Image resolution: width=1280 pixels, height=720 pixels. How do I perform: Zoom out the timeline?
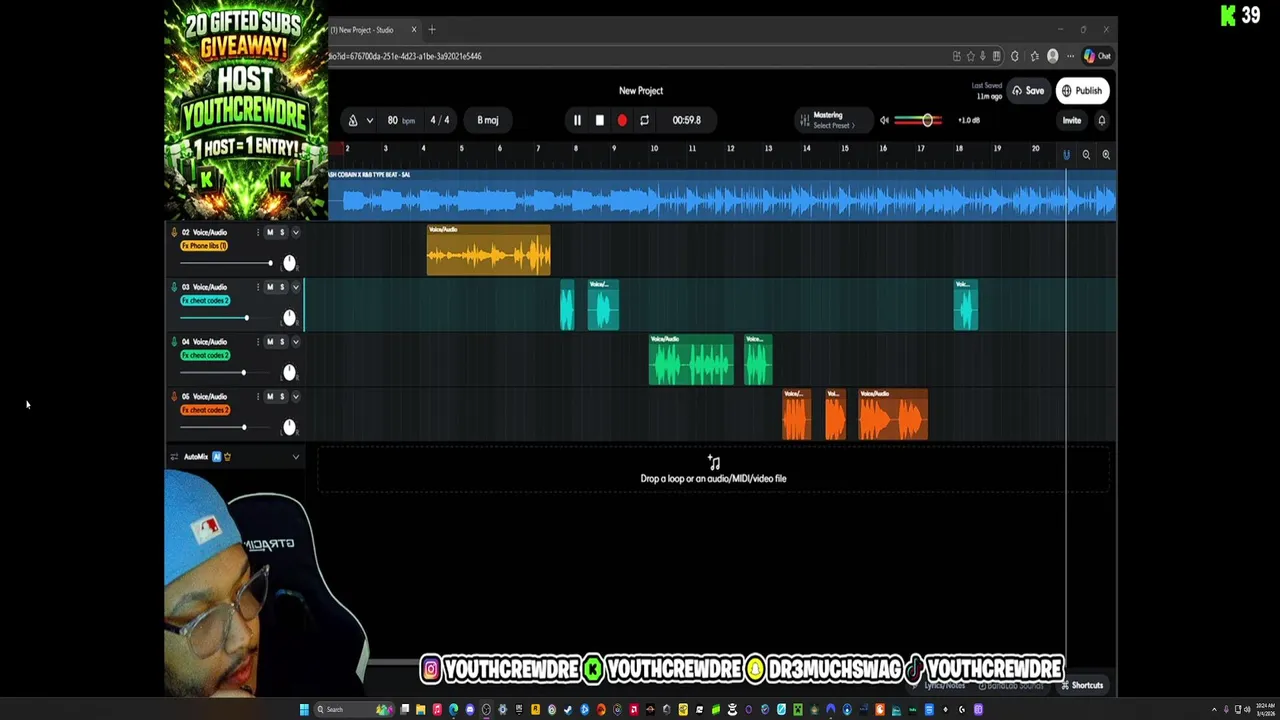(x=1086, y=155)
